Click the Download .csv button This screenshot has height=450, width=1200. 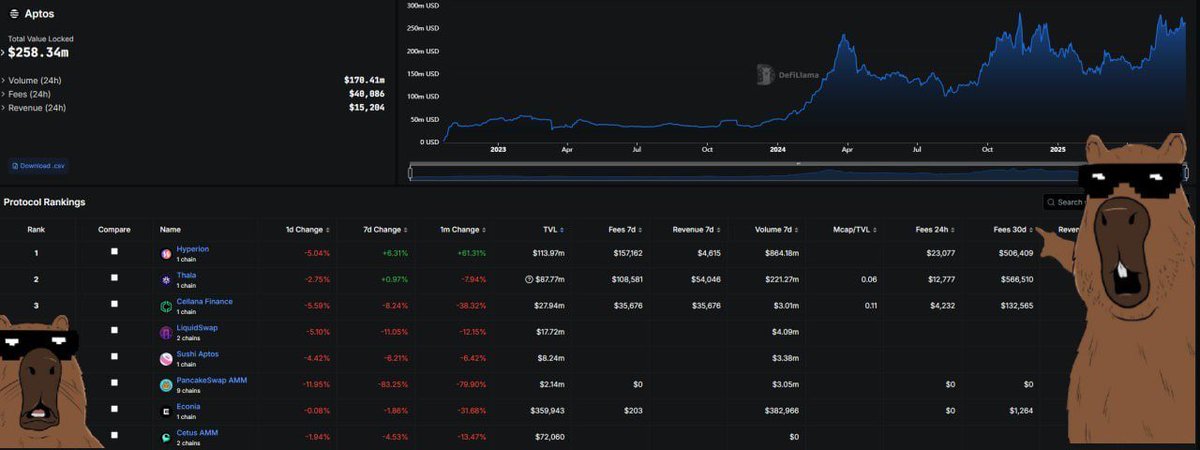39,165
